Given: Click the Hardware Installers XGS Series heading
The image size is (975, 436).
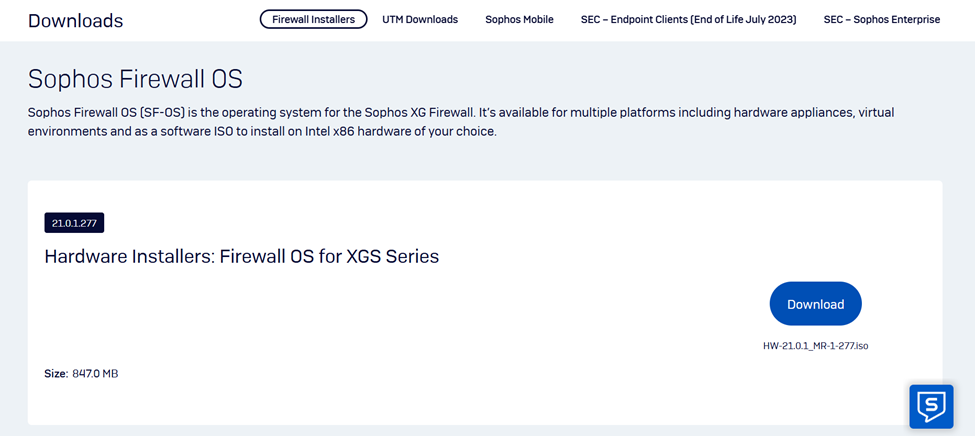Looking at the screenshot, I should tap(241, 256).
